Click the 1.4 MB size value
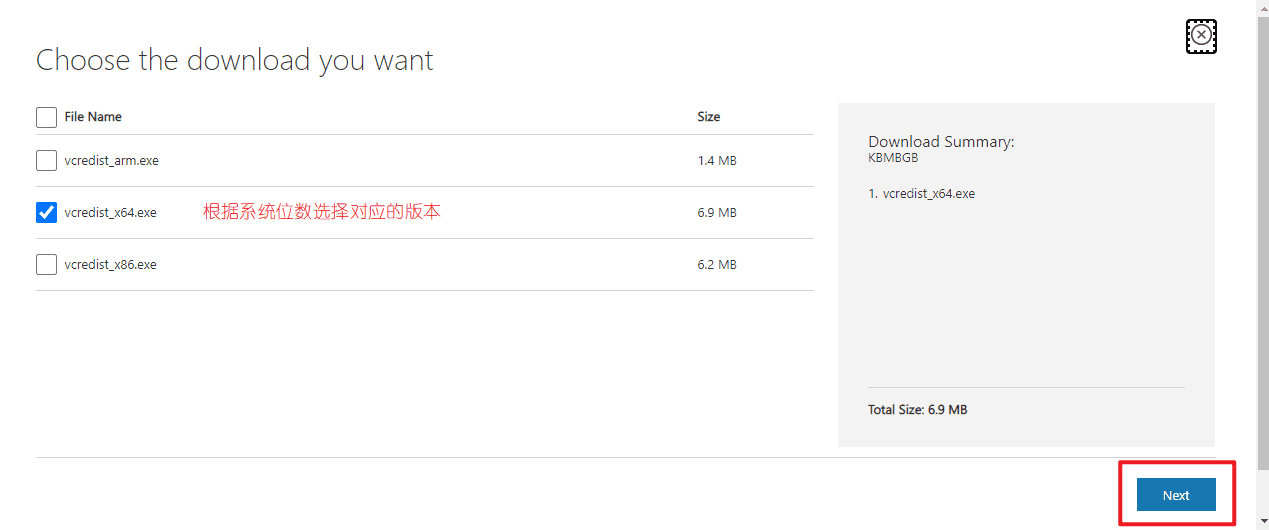 pyautogui.click(x=717, y=160)
